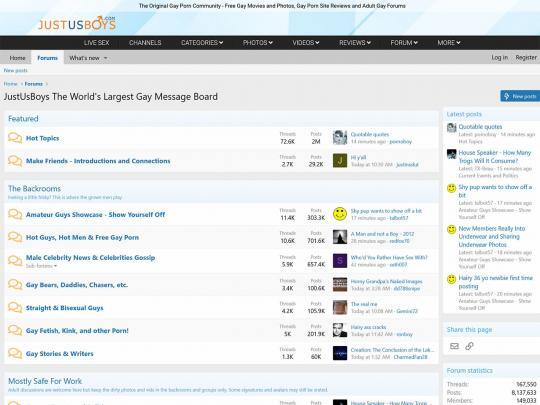Open the What's new dropdown arrow

[x=105, y=58]
